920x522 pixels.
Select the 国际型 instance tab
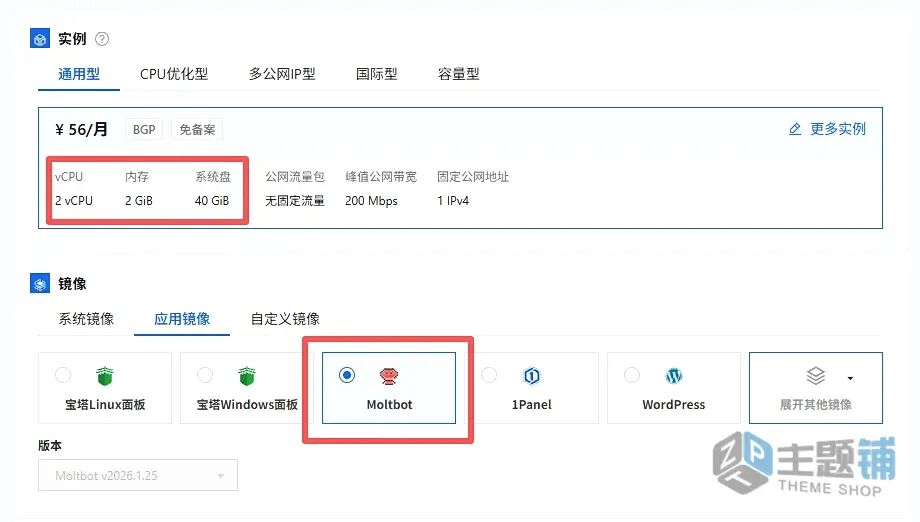pyautogui.click(x=377, y=74)
